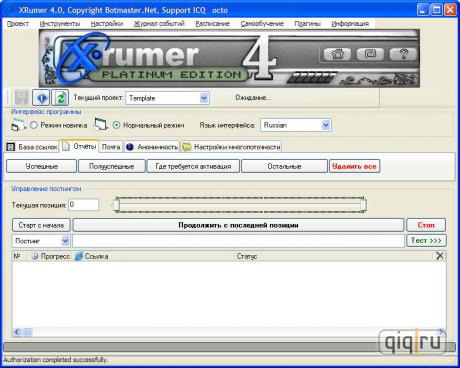Switch to the Отчеты tab
The height and width of the screenshot is (368, 460).
79,146
